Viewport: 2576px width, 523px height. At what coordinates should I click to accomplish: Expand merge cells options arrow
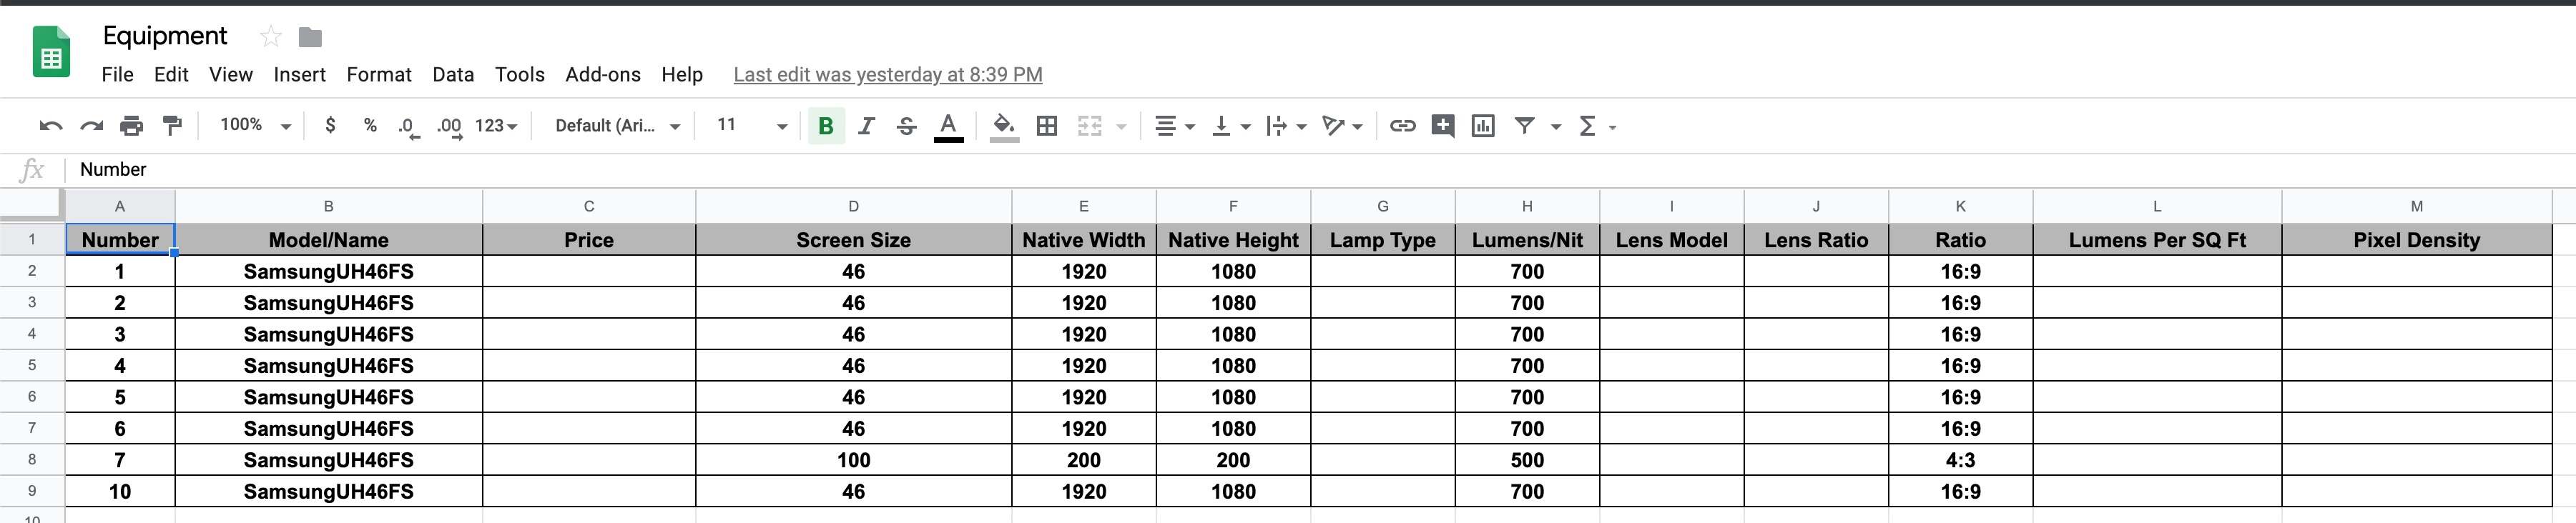[1121, 127]
